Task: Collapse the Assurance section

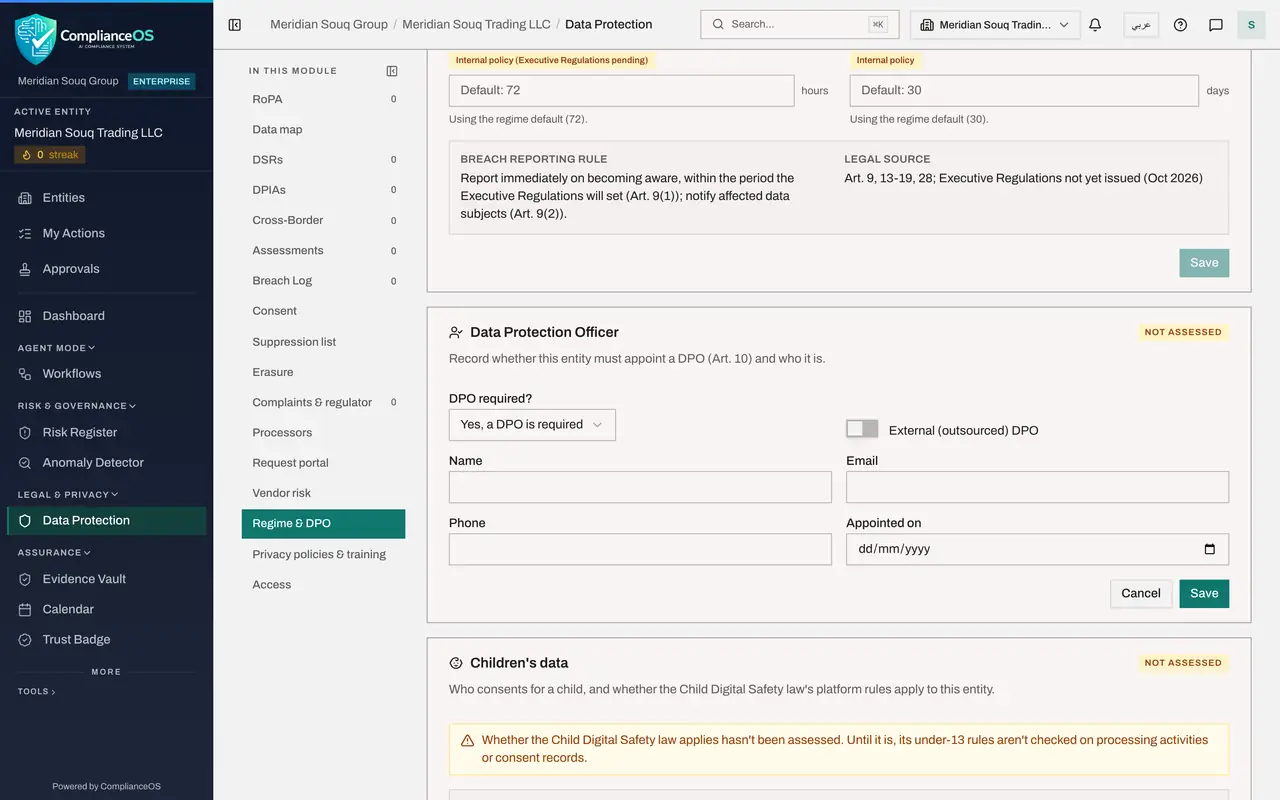Action: click(x=54, y=552)
